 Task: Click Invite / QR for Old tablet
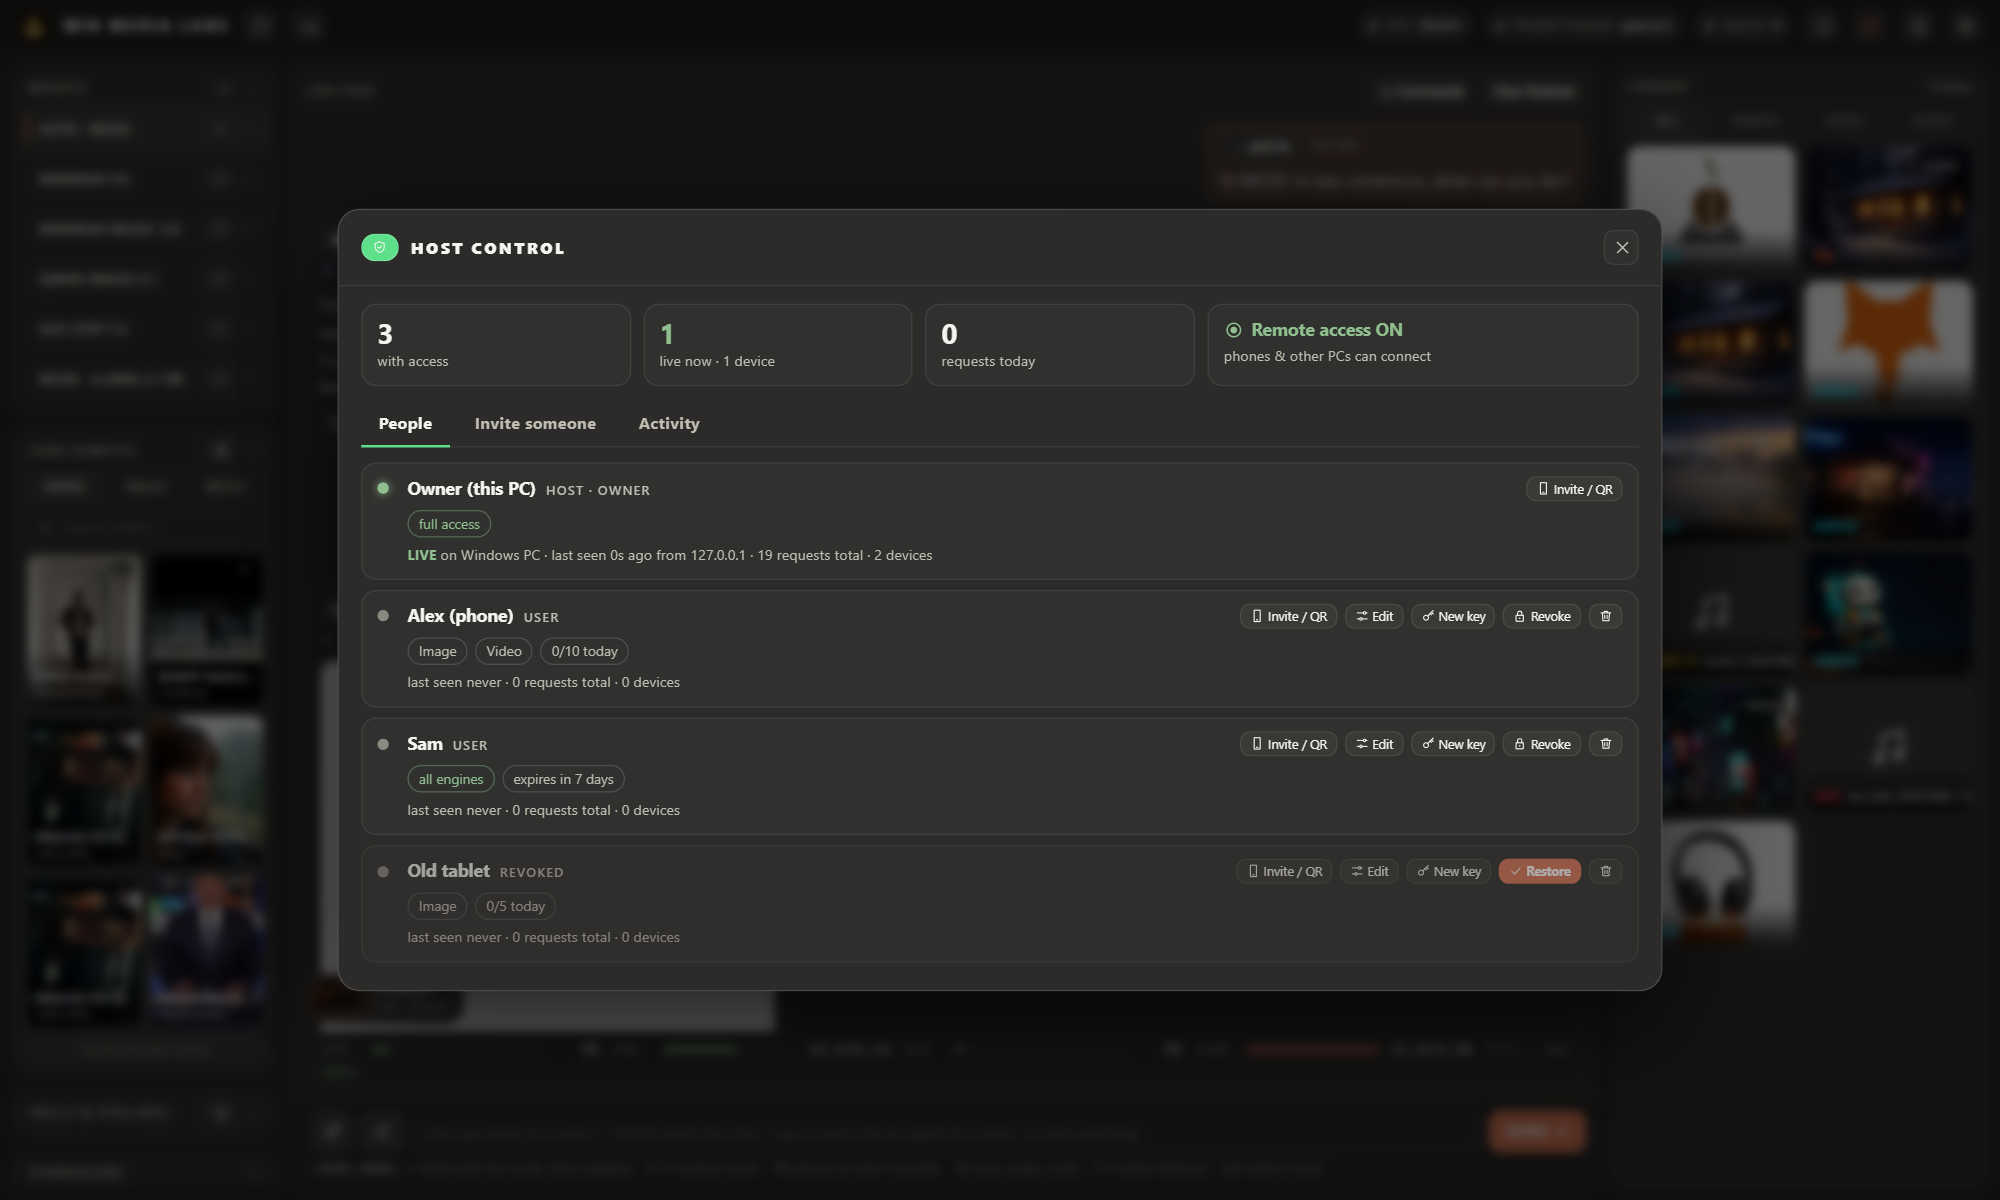pyautogui.click(x=1284, y=871)
